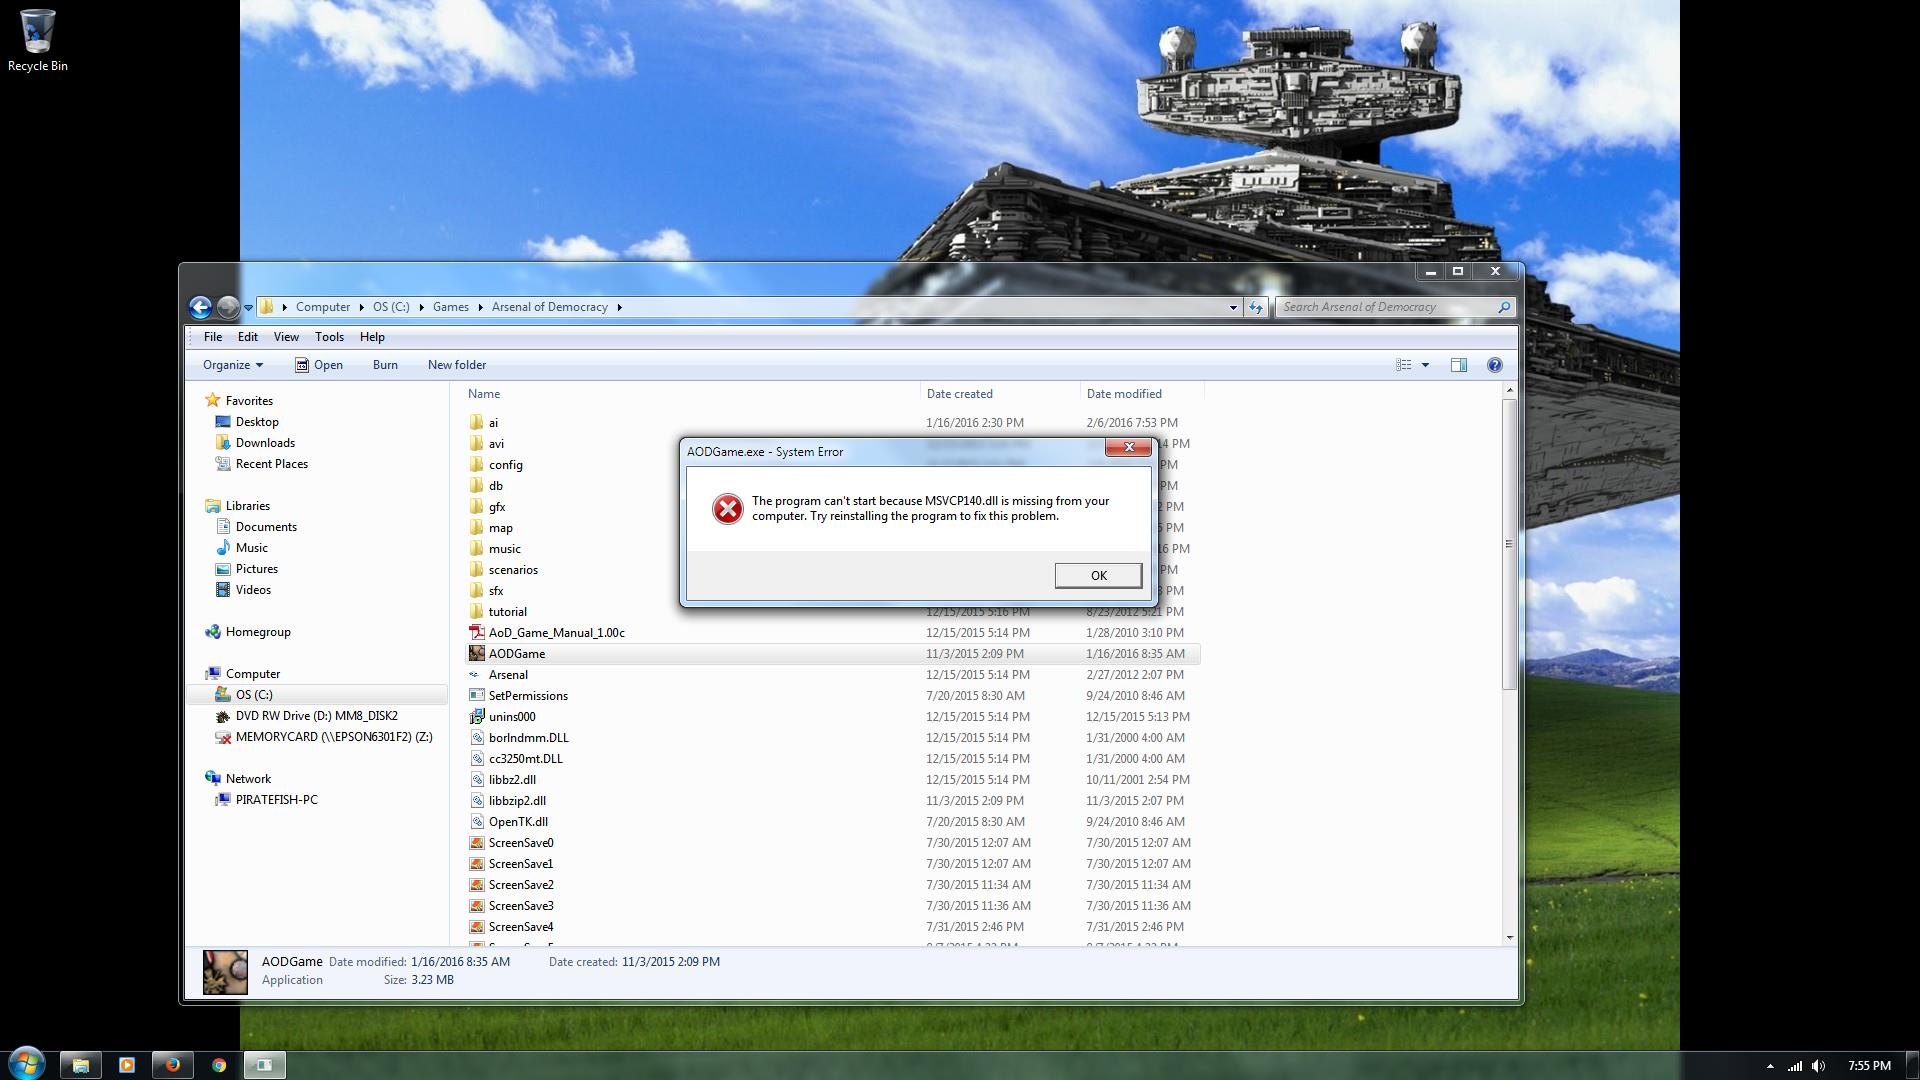Open Firefox from the taskbar

(x=172, y=1065)
